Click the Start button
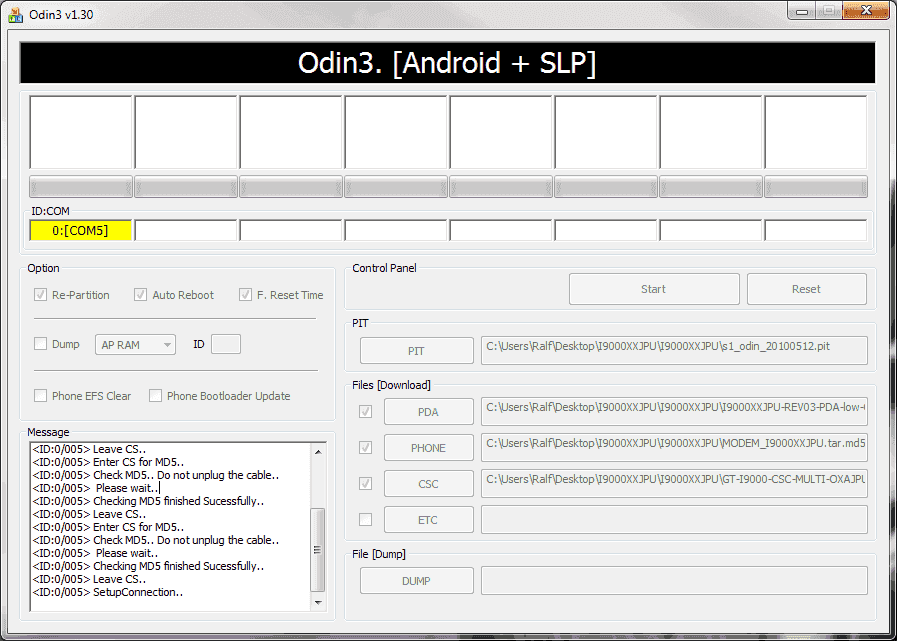 [654, 289]
